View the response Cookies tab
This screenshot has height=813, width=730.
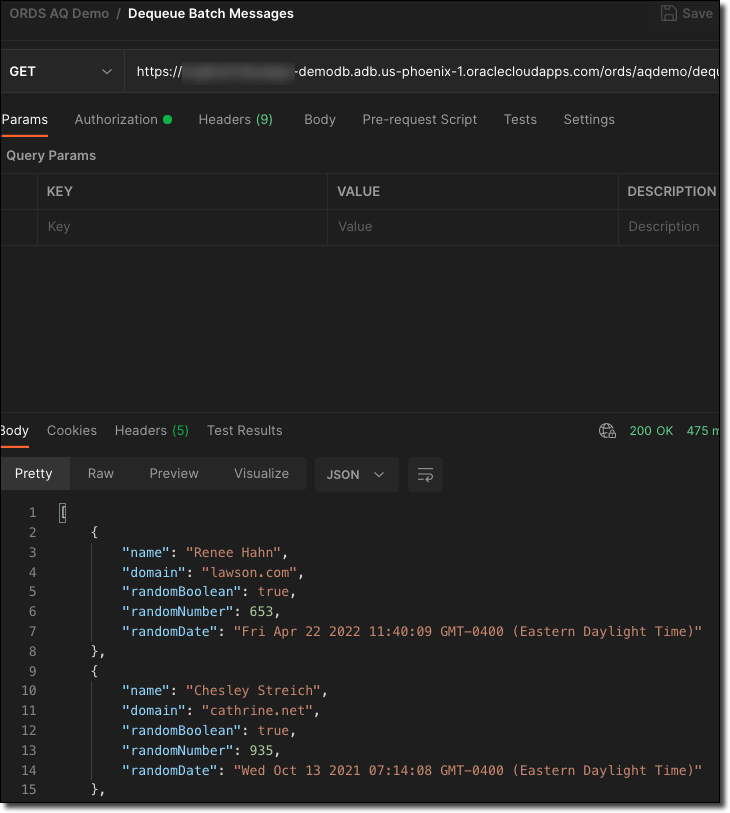point(72,431)
